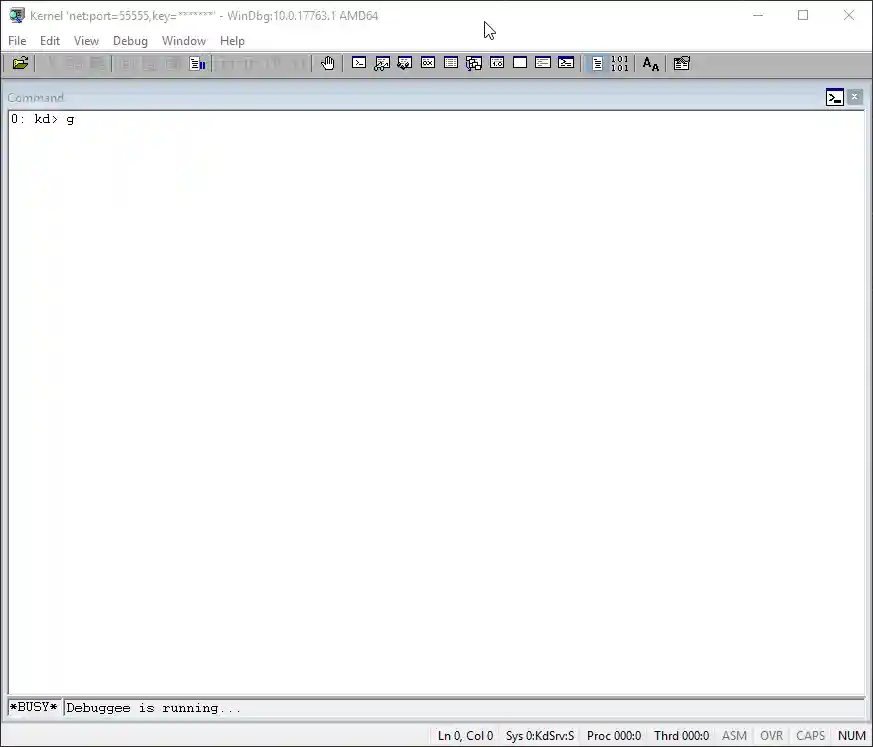Toggle source mode off with the 101 icon

(618, 62)
